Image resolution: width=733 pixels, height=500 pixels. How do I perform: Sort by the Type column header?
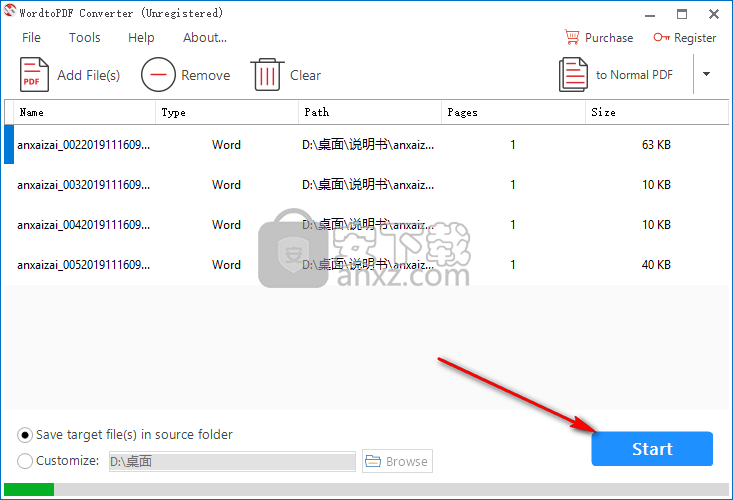227,112
